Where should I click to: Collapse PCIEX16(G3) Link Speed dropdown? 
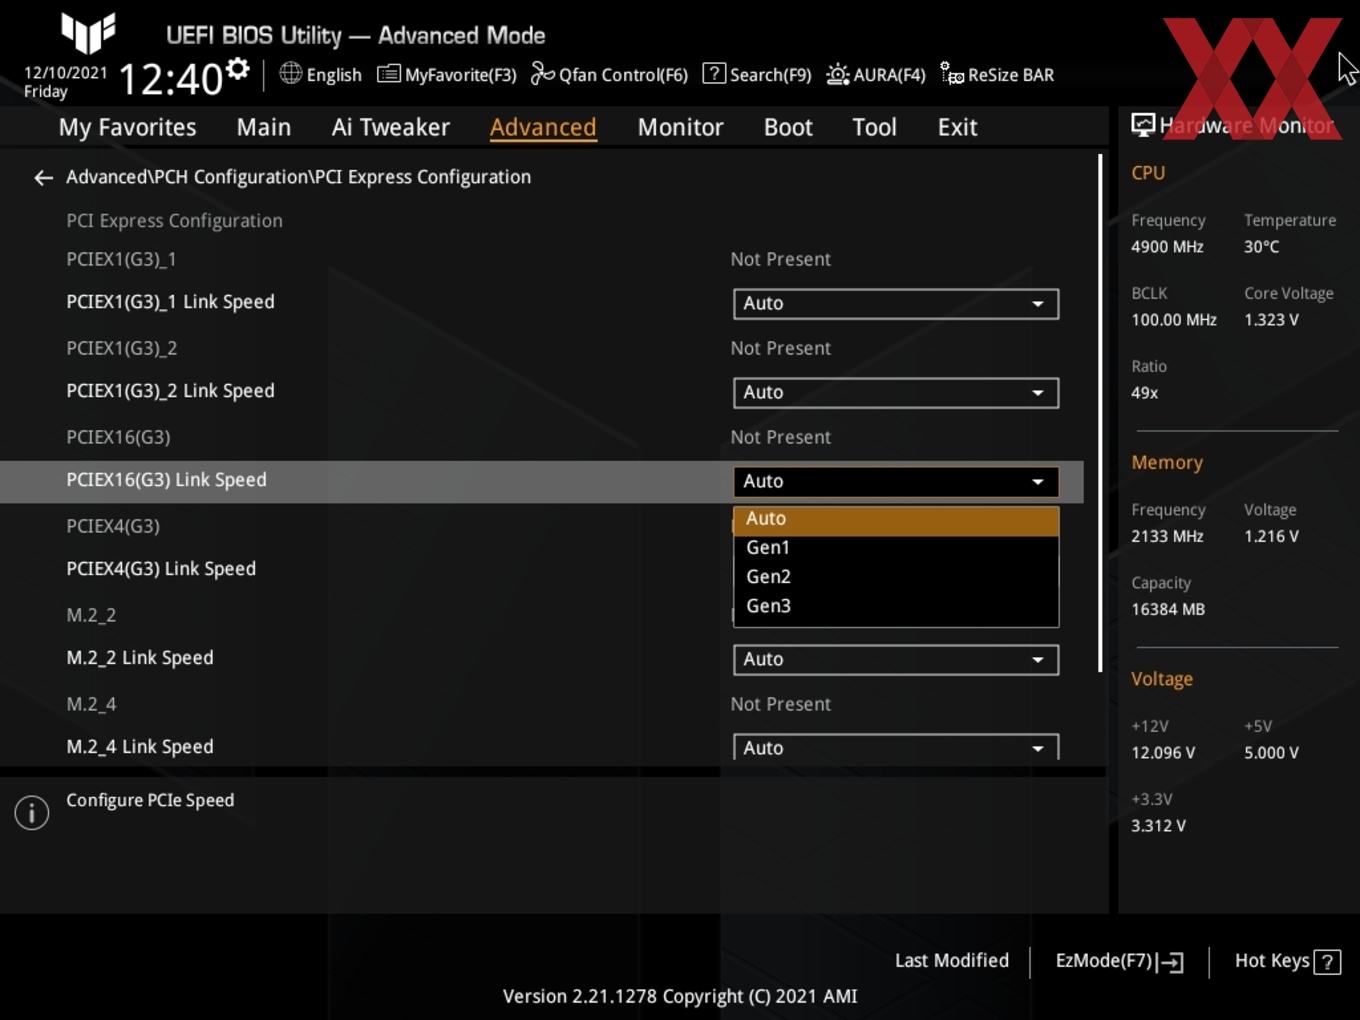tap(896, 482)
